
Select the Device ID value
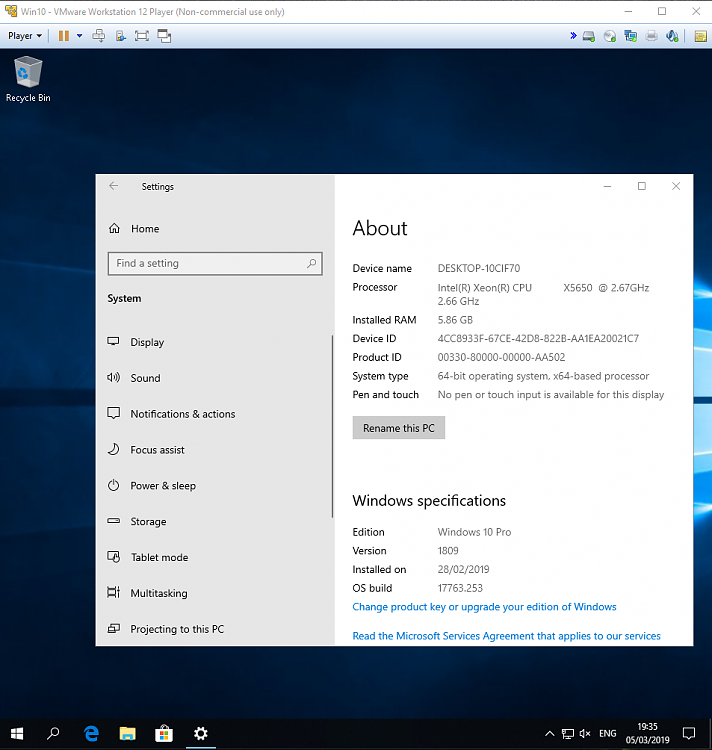click(538, 339)
